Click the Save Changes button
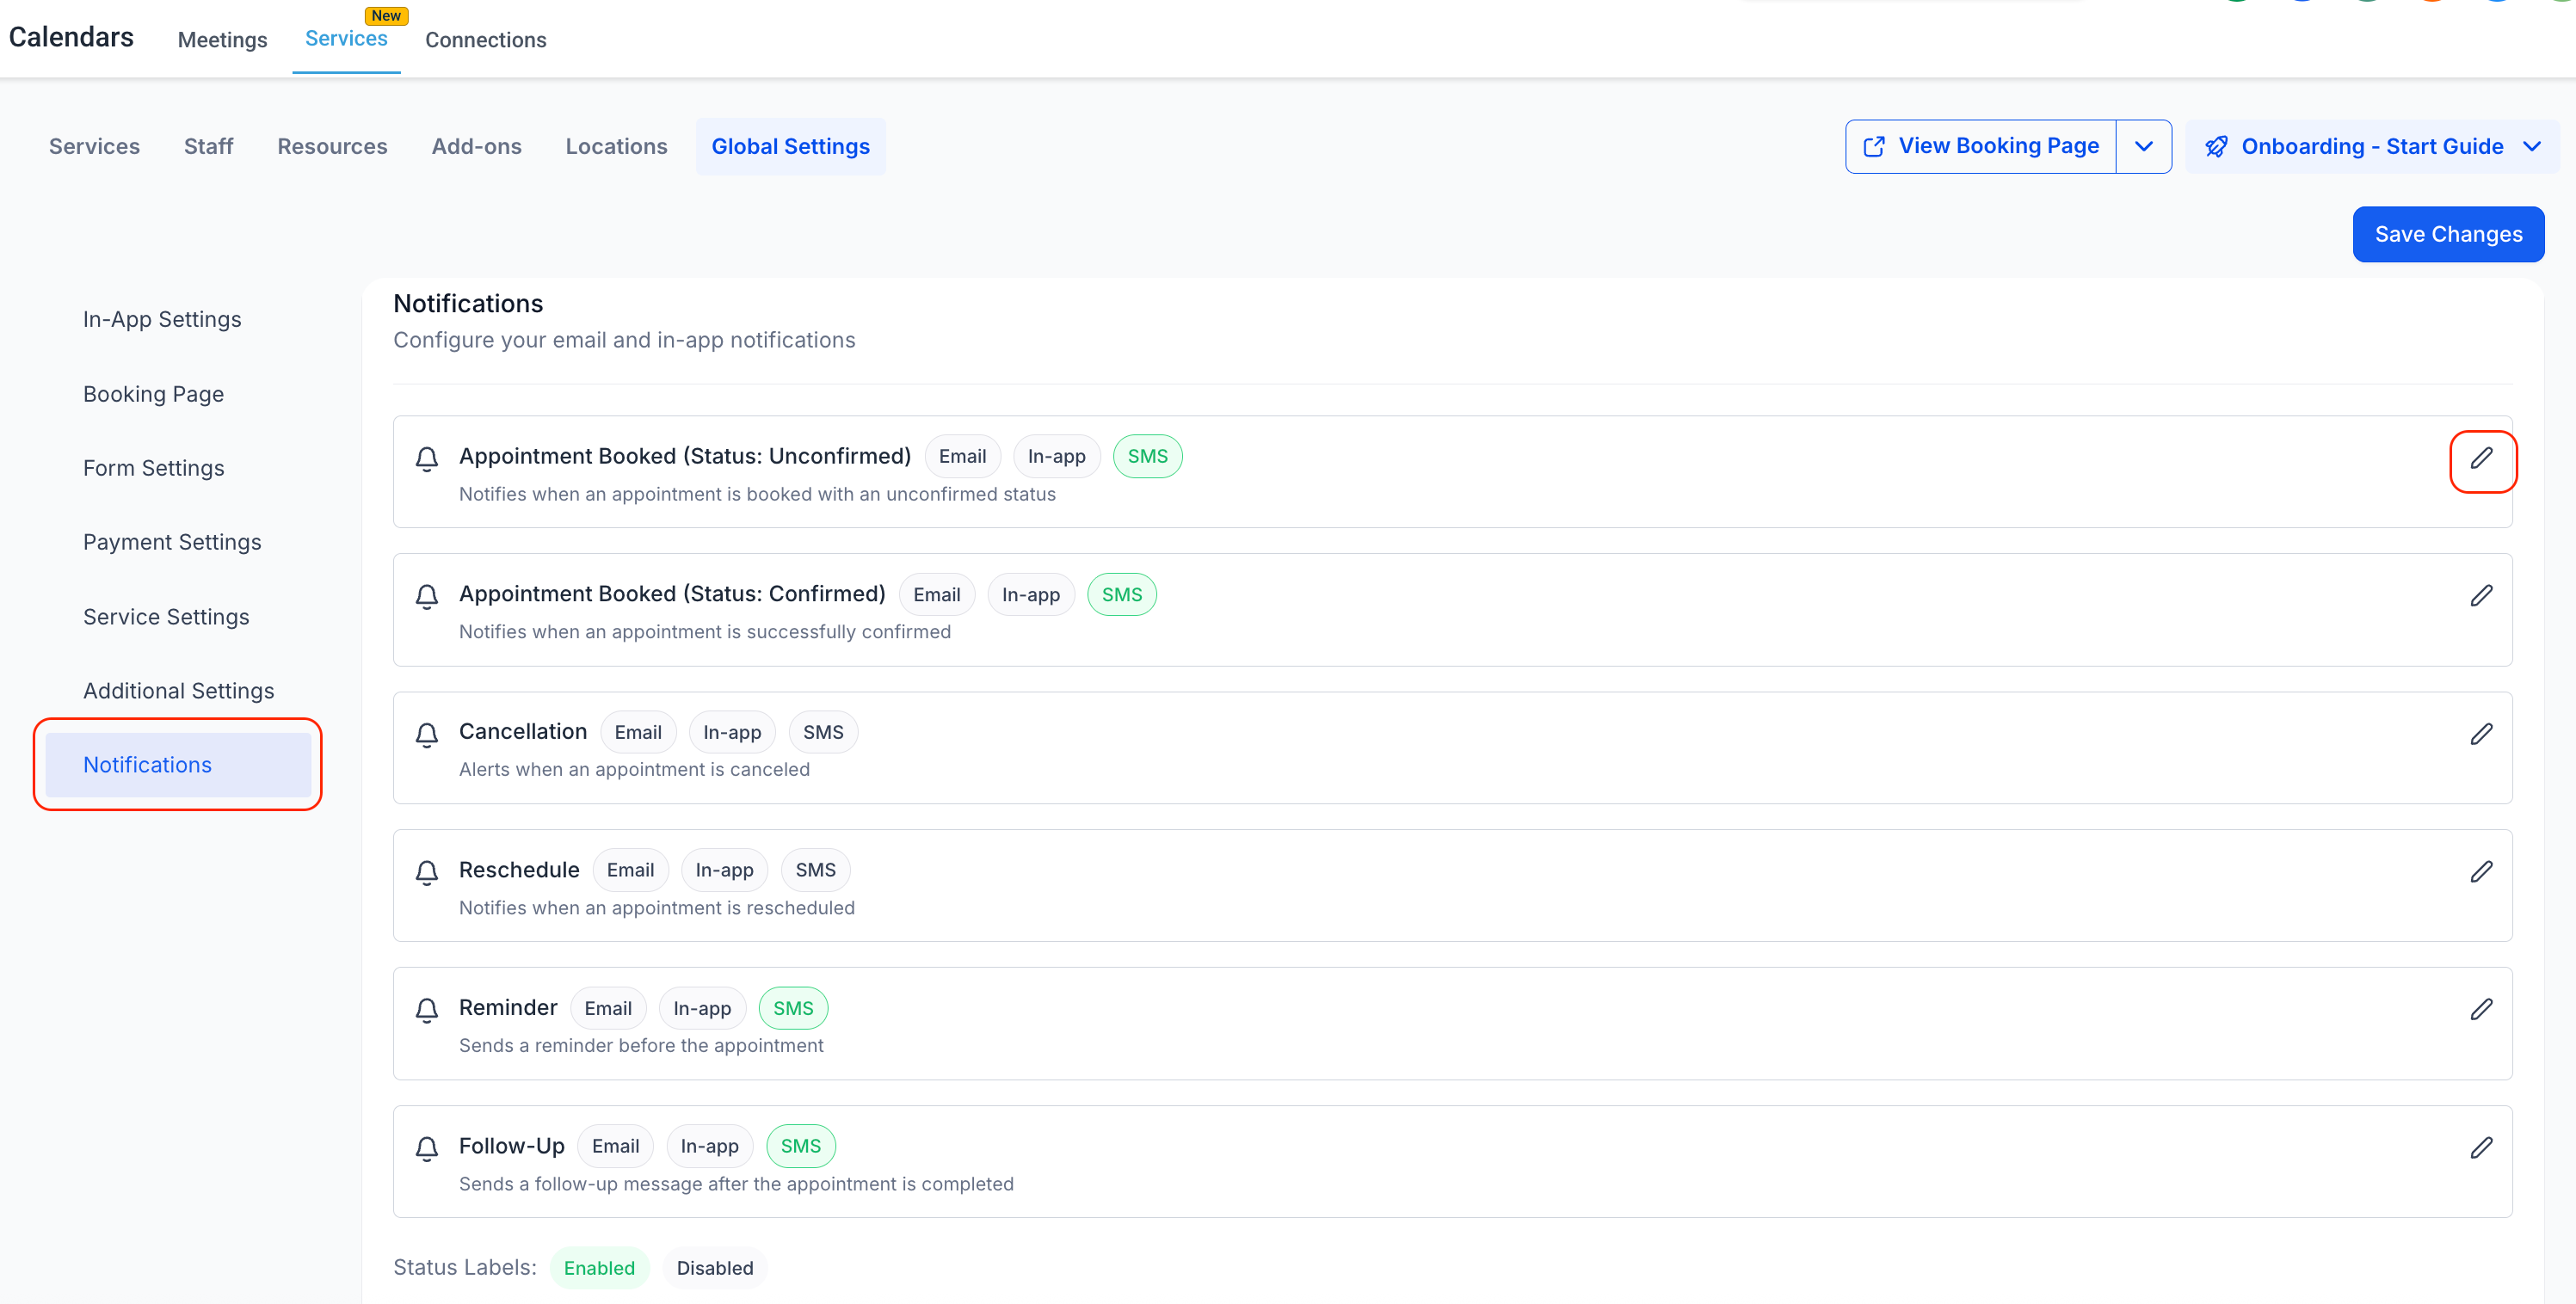Image resolution: width=2576 pixels, height=1304 pixels. [2448, 233]
